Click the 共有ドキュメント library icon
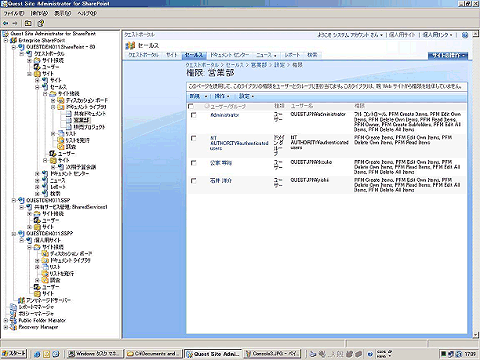 click(x=69, y=114)
